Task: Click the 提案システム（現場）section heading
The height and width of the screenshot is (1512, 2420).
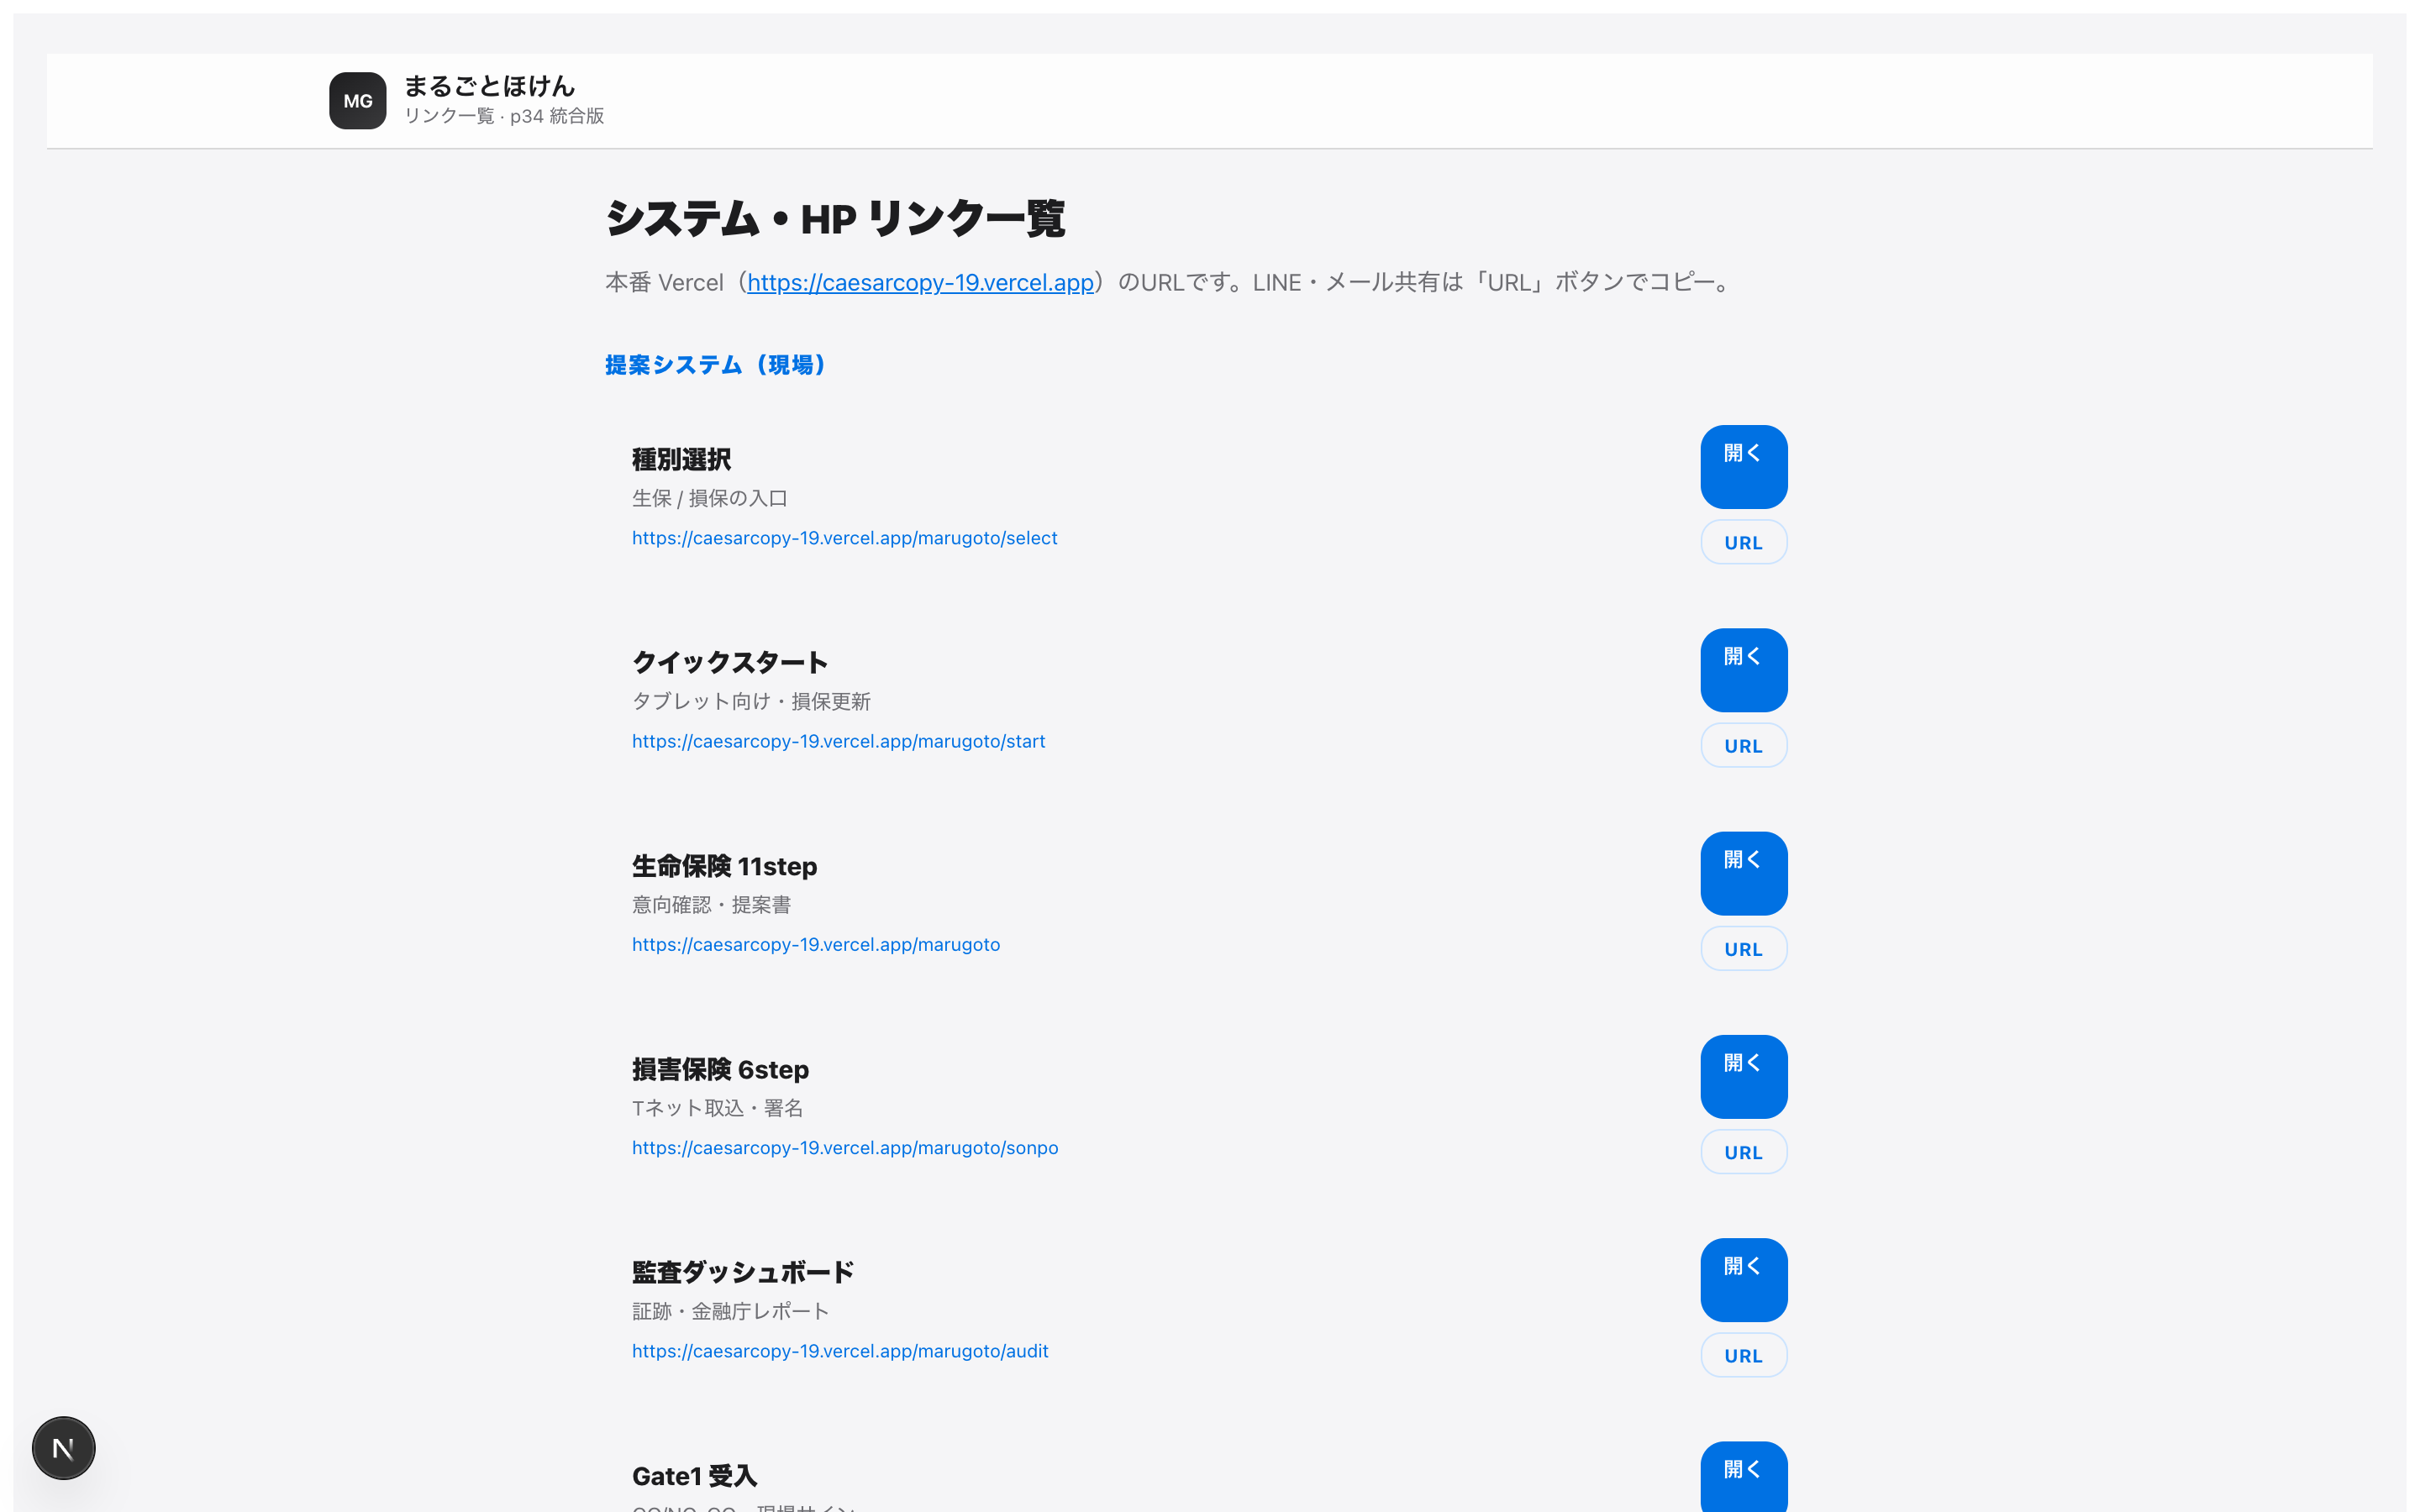Action: click(x=716, y=364)
